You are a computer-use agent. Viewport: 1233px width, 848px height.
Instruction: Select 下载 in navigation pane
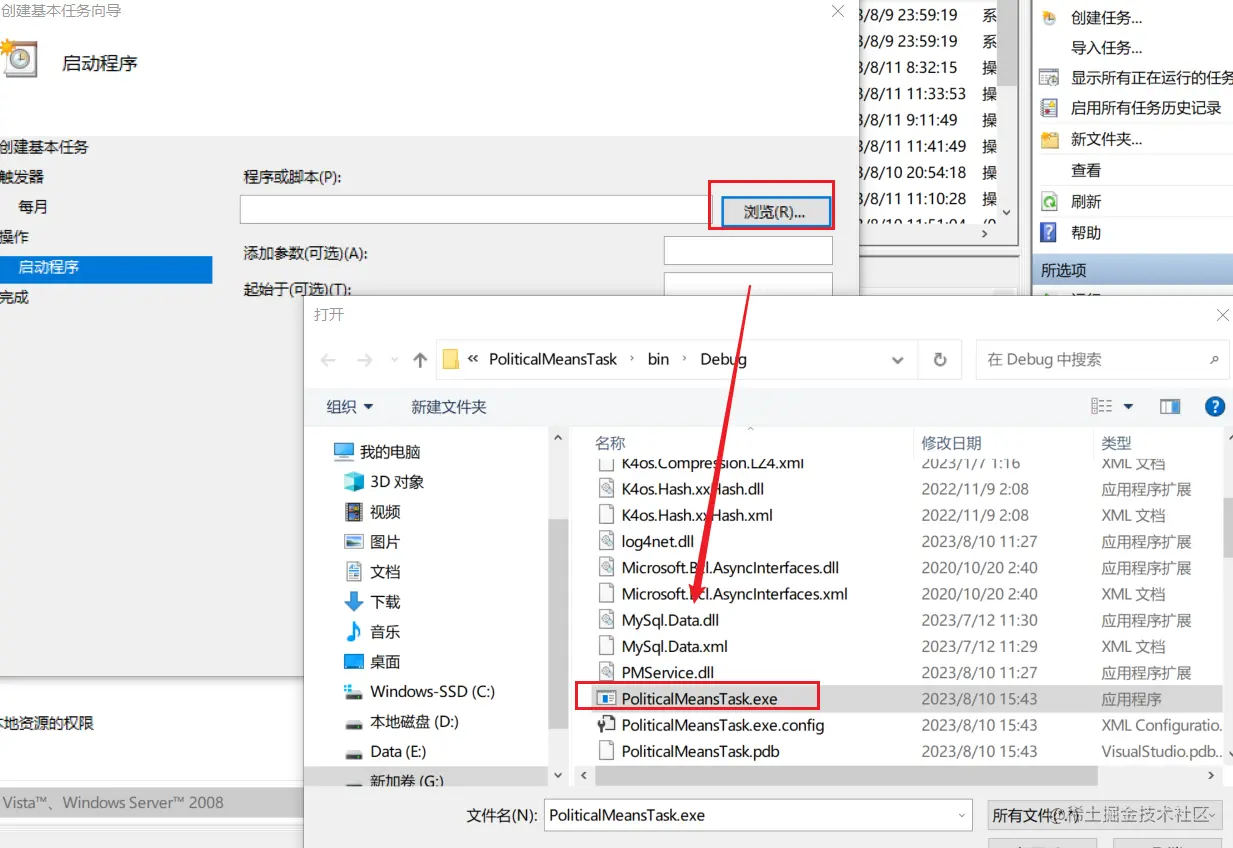pos(385,602)
